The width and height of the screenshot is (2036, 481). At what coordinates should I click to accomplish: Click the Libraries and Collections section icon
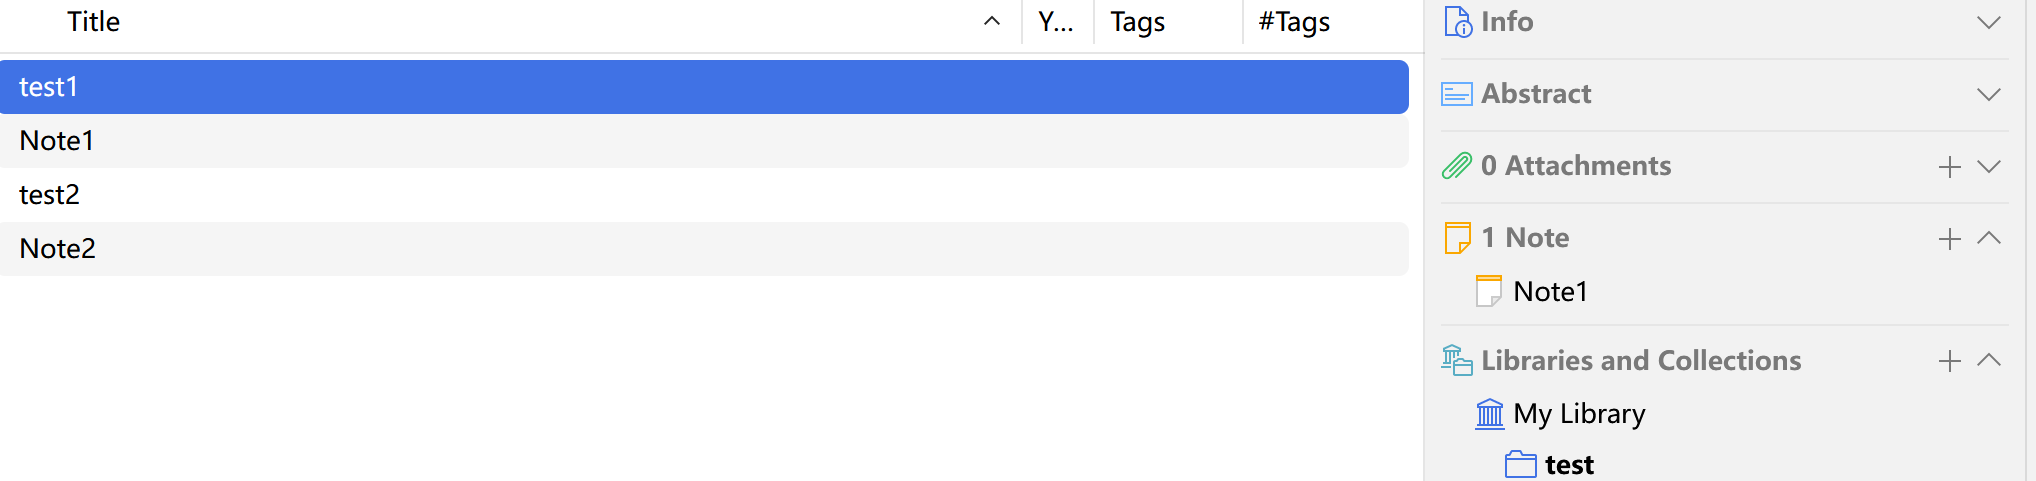click(x=1457, y=360)
